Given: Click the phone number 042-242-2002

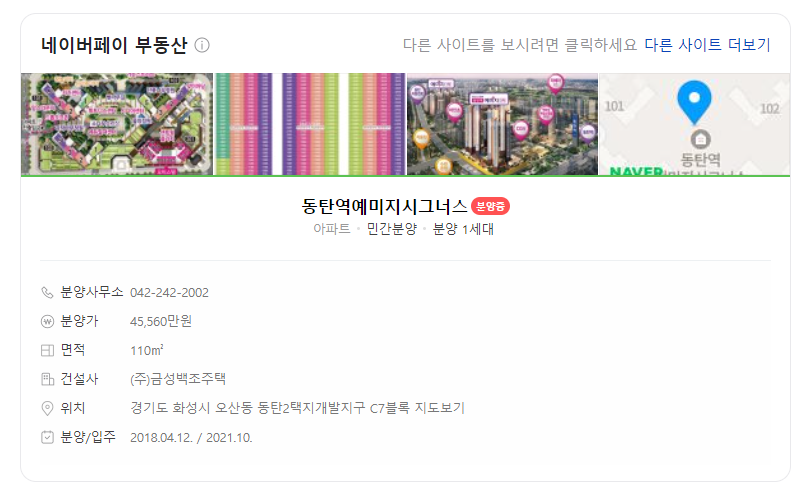Looking at the screenshot, I should 169,293.
